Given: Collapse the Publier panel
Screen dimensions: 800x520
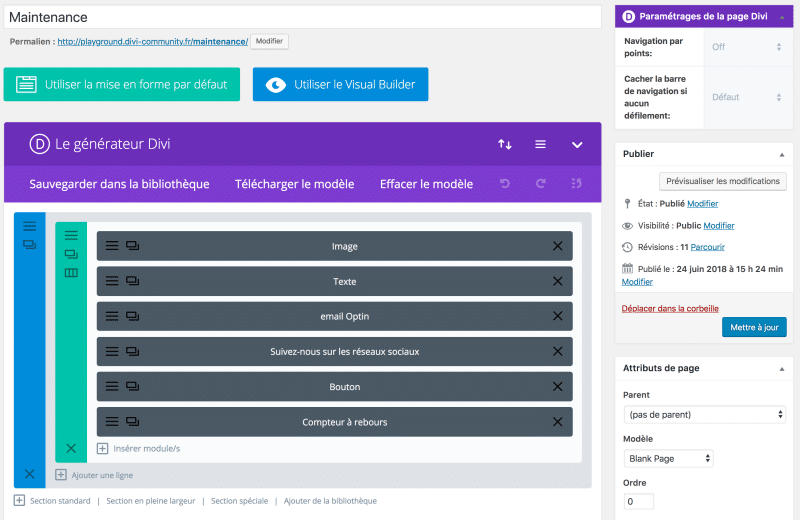Looking at the screenshot, I should (x=781, y=154).
